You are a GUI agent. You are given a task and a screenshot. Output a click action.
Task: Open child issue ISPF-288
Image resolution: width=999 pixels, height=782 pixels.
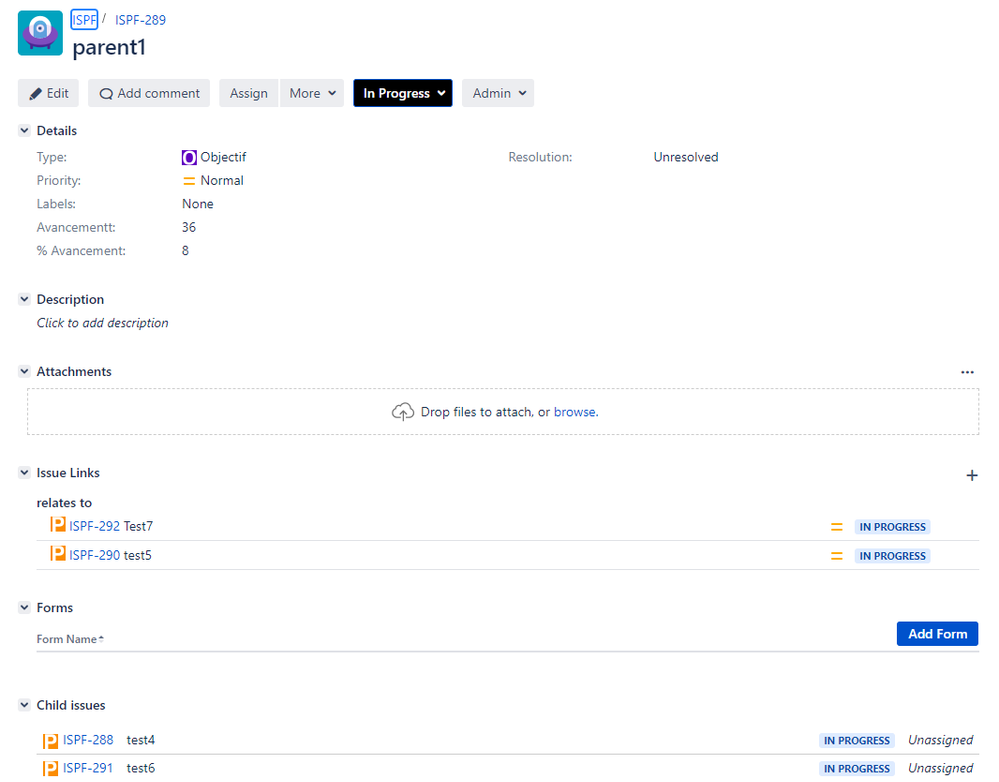tap(88, 741)
